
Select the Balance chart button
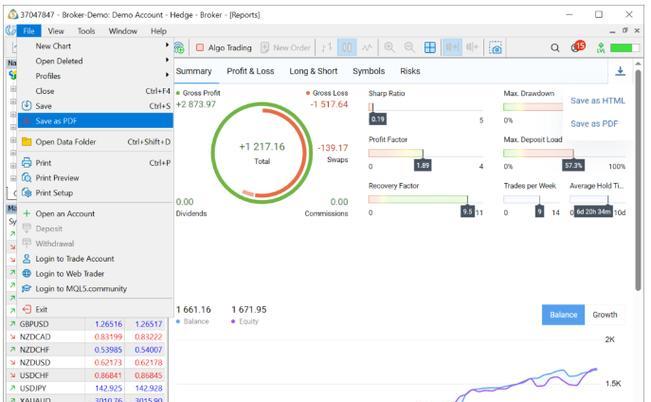[563, 314]
